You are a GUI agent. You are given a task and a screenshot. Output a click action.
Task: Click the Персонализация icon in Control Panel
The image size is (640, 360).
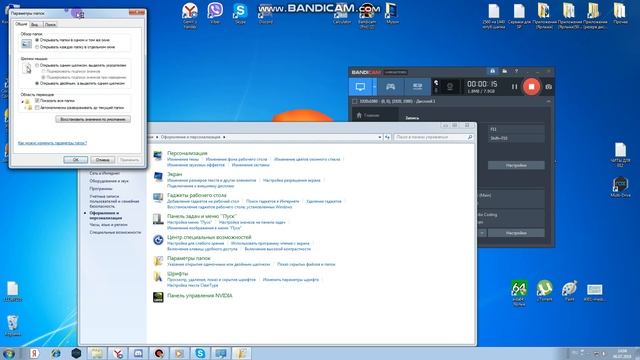pyautogui.click(x=158, y=156)
